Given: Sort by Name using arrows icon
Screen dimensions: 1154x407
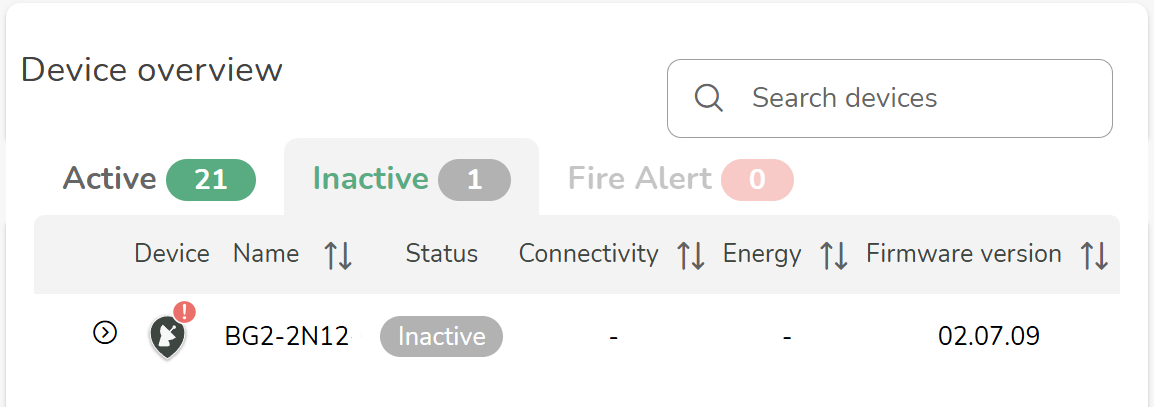Looking at the screenshot, I should coord(338,256).
